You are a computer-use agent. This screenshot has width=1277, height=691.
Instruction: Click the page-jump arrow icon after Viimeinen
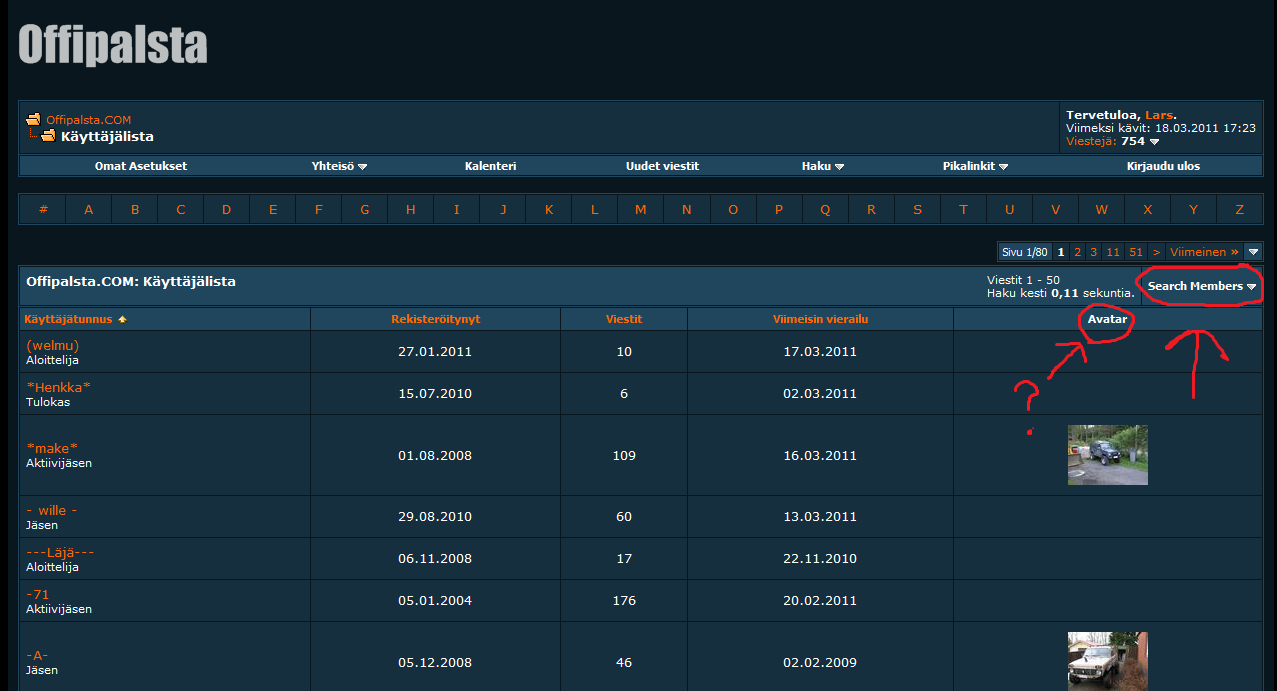pos(1253,252)
